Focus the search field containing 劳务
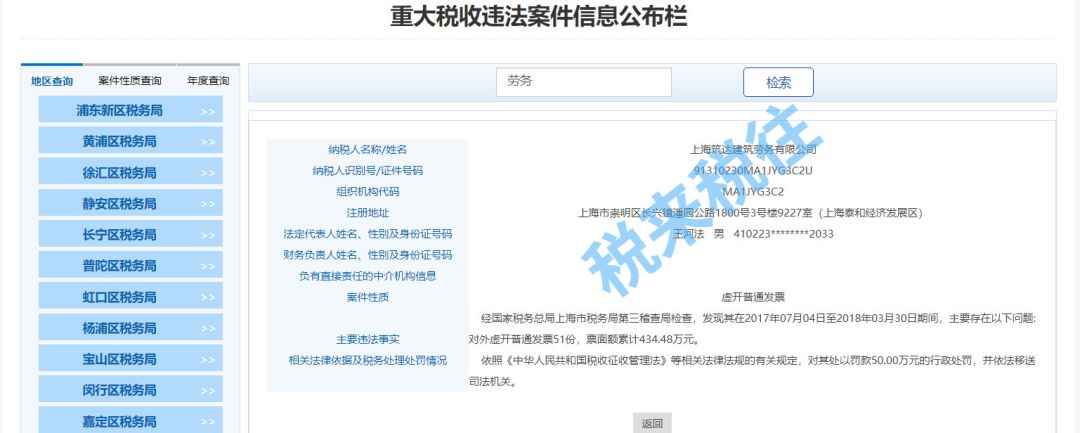The height and width of the screenshot is (433, 1080). [x=583, y=82]
